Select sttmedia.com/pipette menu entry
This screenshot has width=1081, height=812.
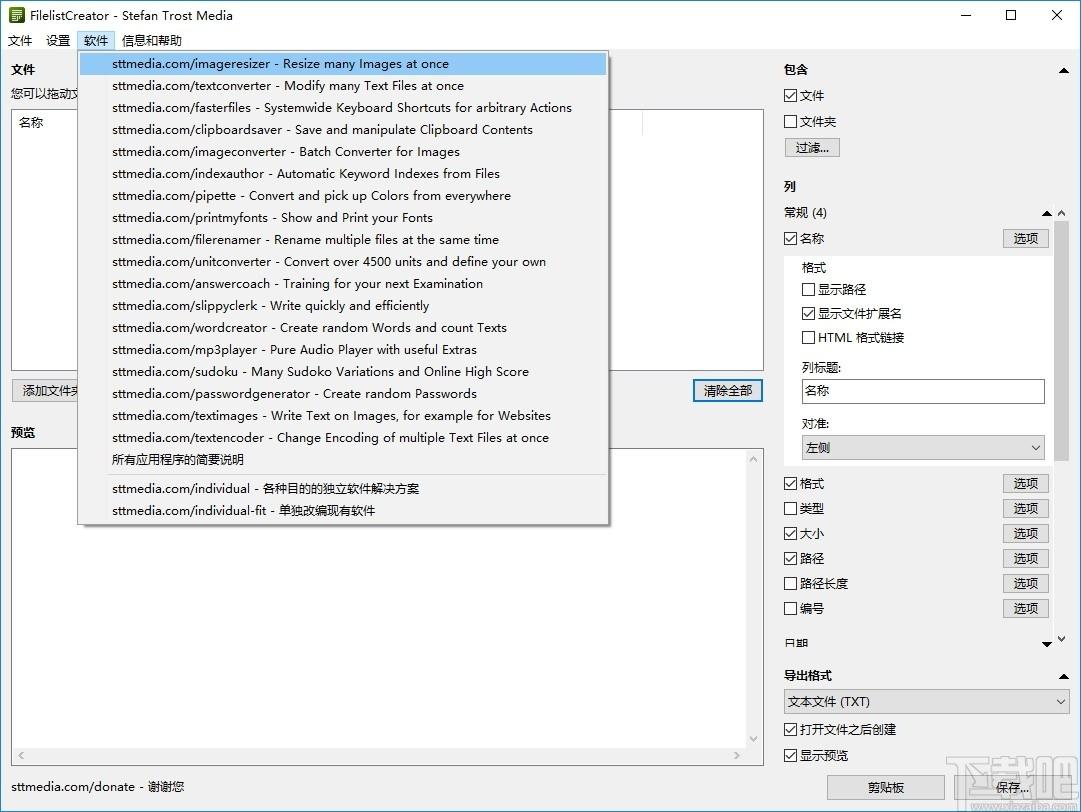[343, 196]
